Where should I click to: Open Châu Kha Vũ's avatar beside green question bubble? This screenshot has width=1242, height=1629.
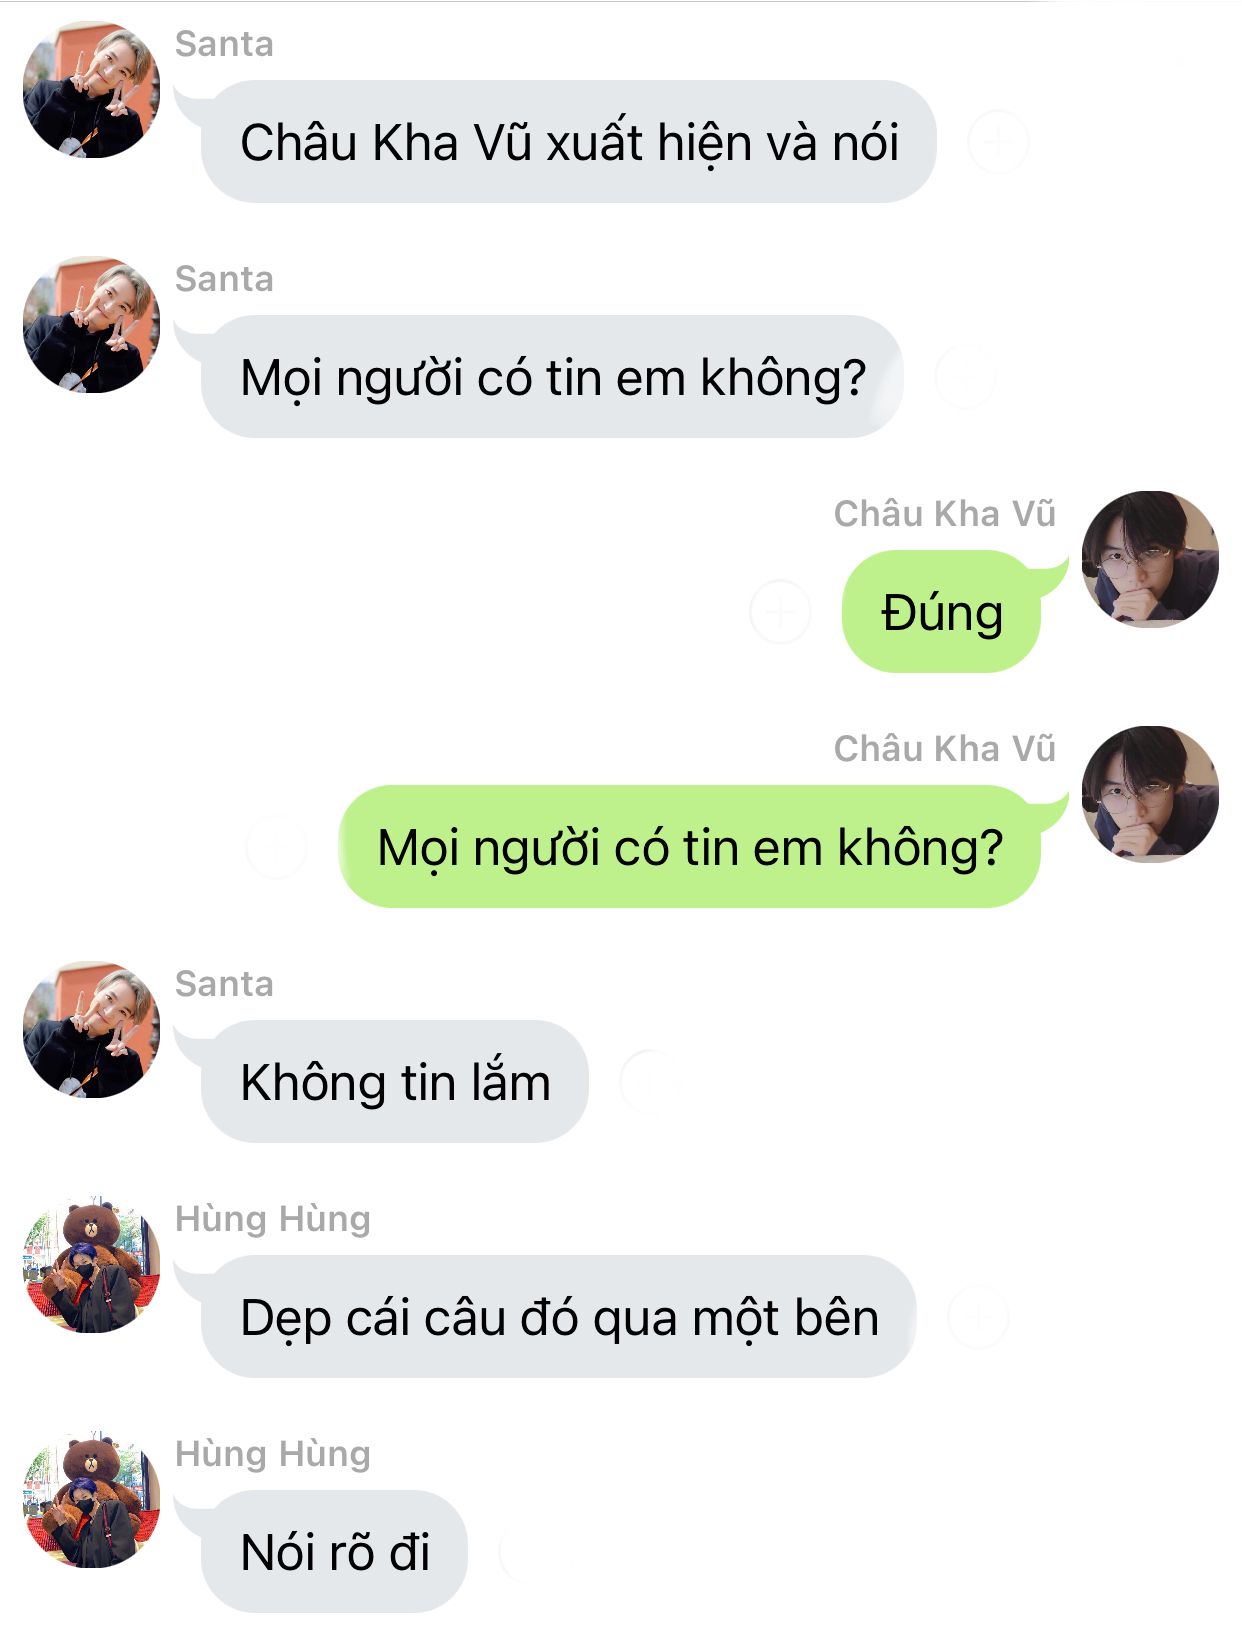click(x=1150, y=794)
